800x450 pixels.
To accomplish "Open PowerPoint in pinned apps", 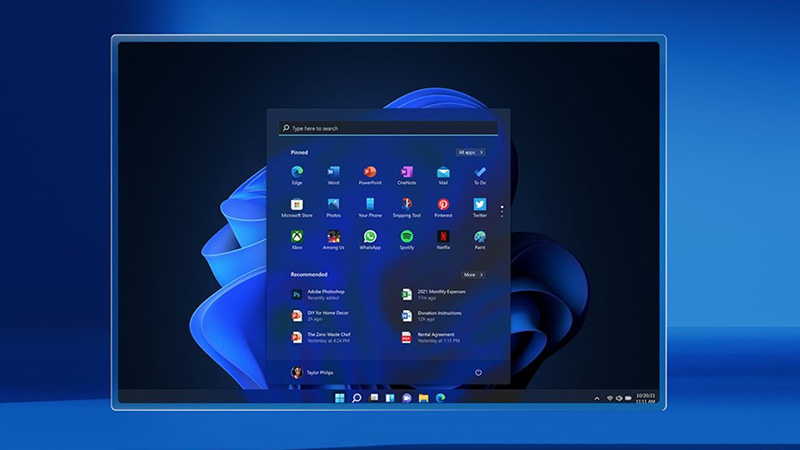I will click(370, 175).
